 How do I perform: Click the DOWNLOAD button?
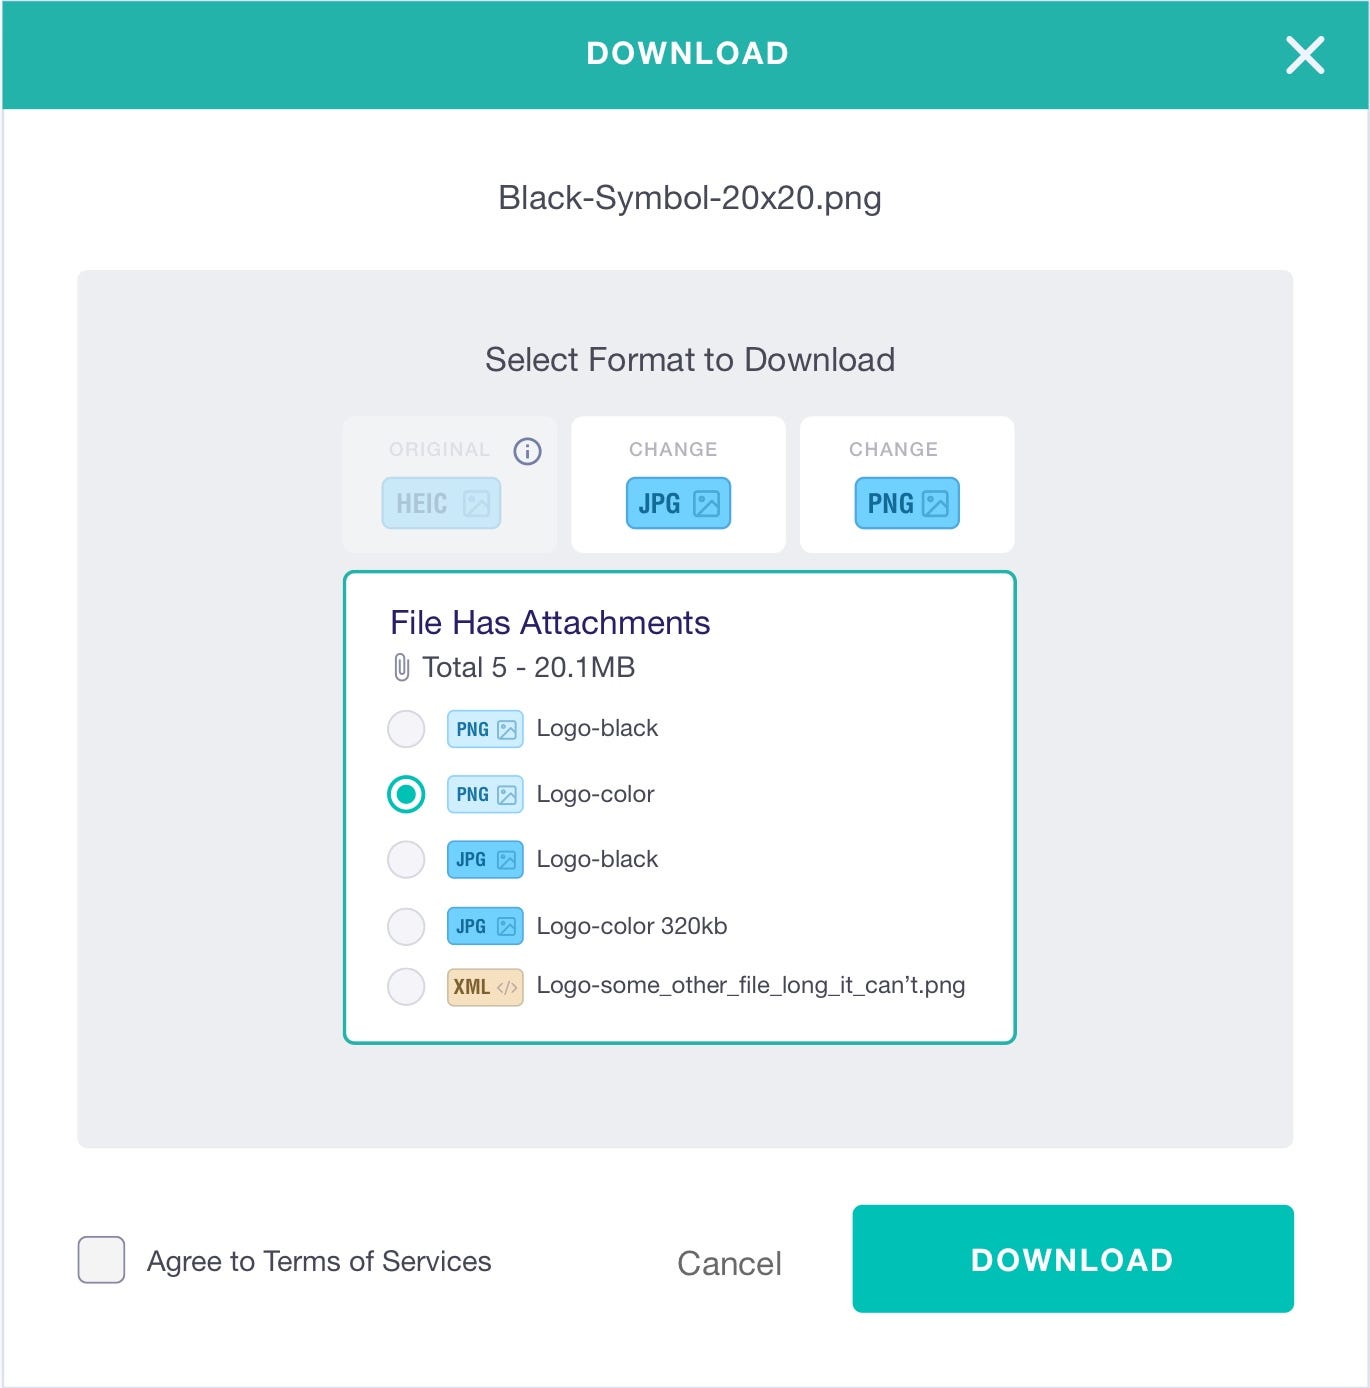[1072, 1259]
